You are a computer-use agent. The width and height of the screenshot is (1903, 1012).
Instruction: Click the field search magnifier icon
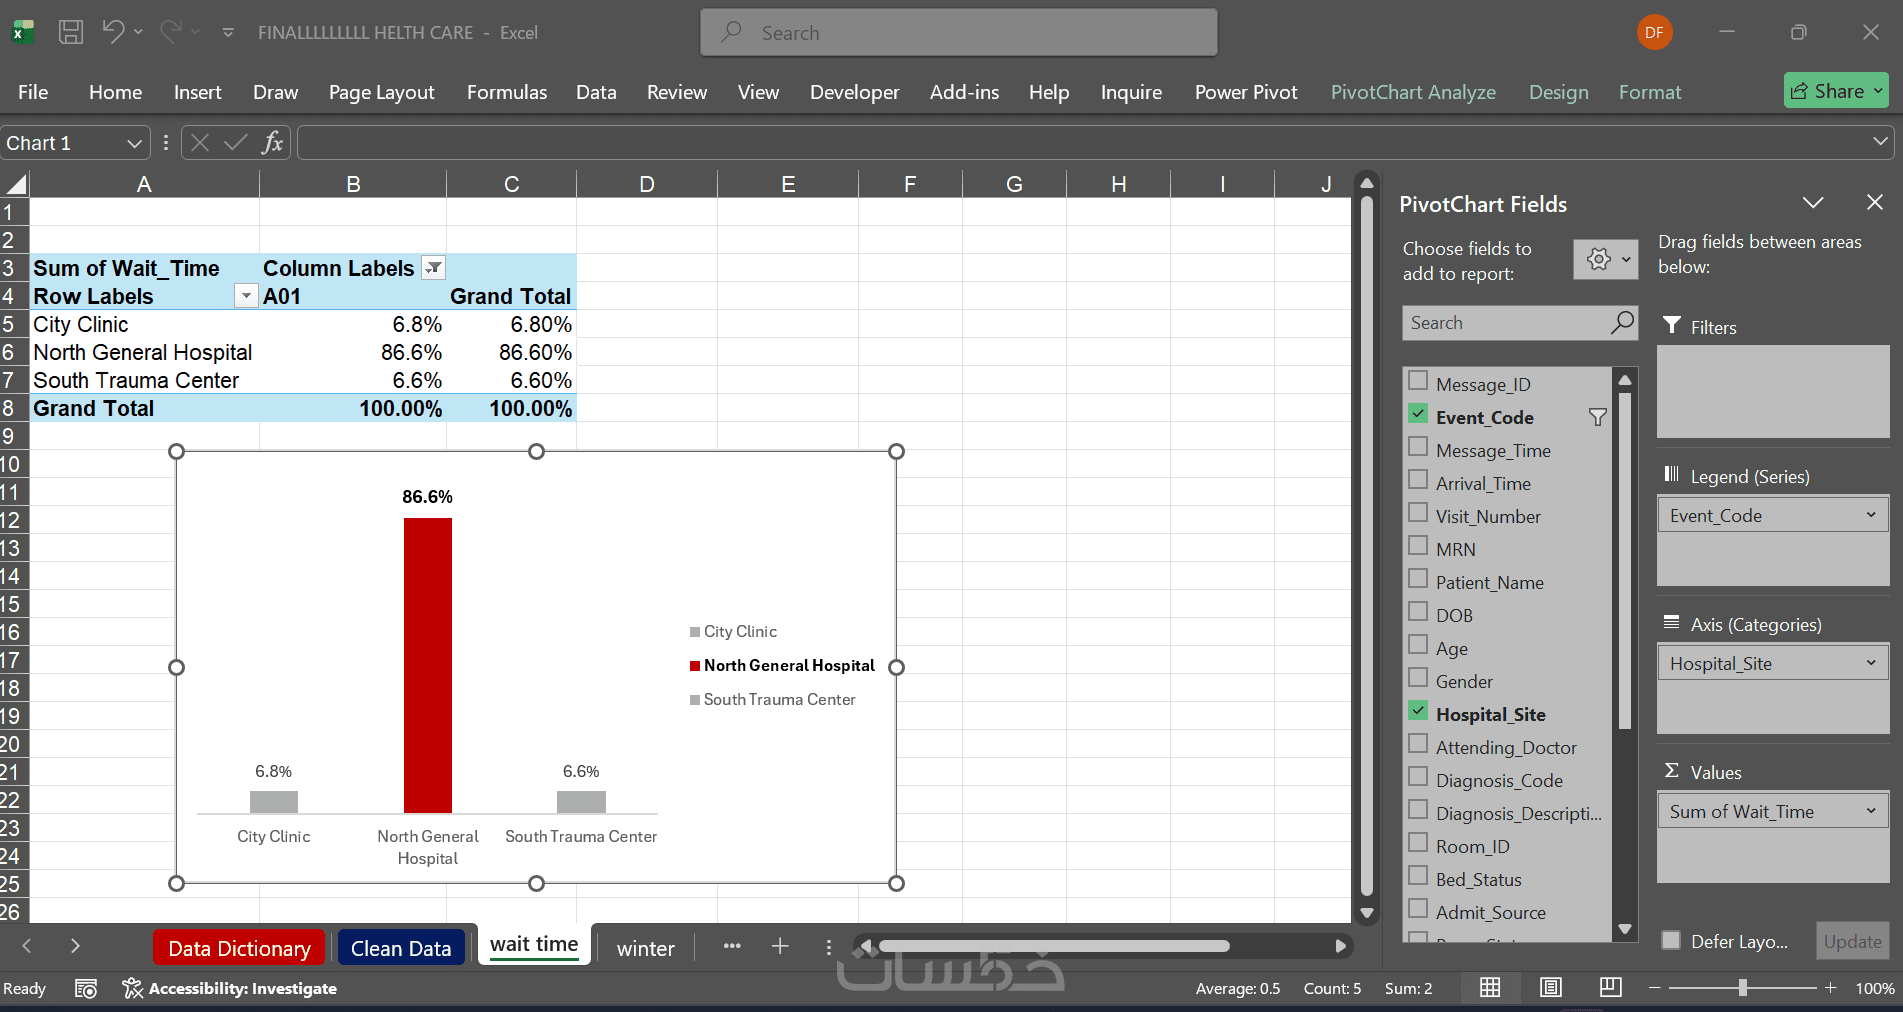click(x=1622, y=322)
